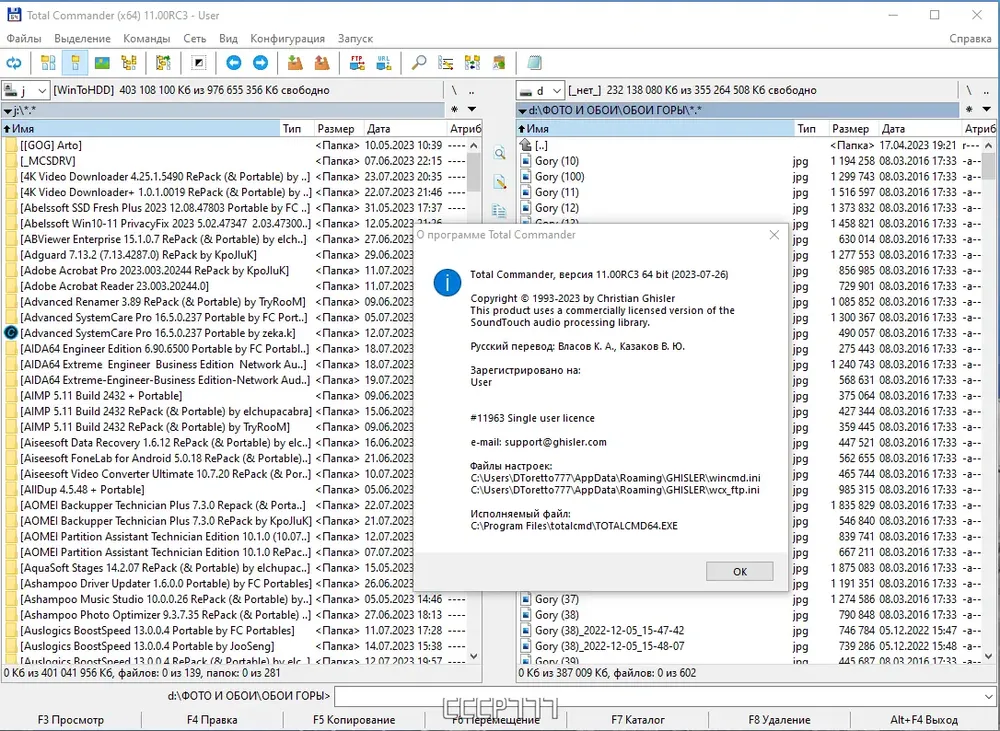Select the thumbnail view picture icon
The image size is (1000, 731).
coord(102,63)
